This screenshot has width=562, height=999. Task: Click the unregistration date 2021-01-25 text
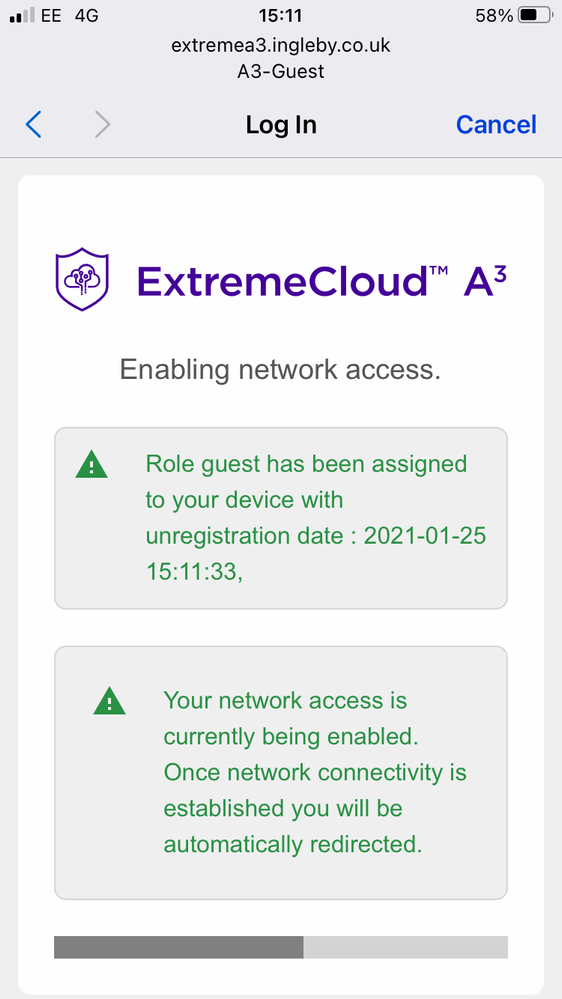[315, 536]
